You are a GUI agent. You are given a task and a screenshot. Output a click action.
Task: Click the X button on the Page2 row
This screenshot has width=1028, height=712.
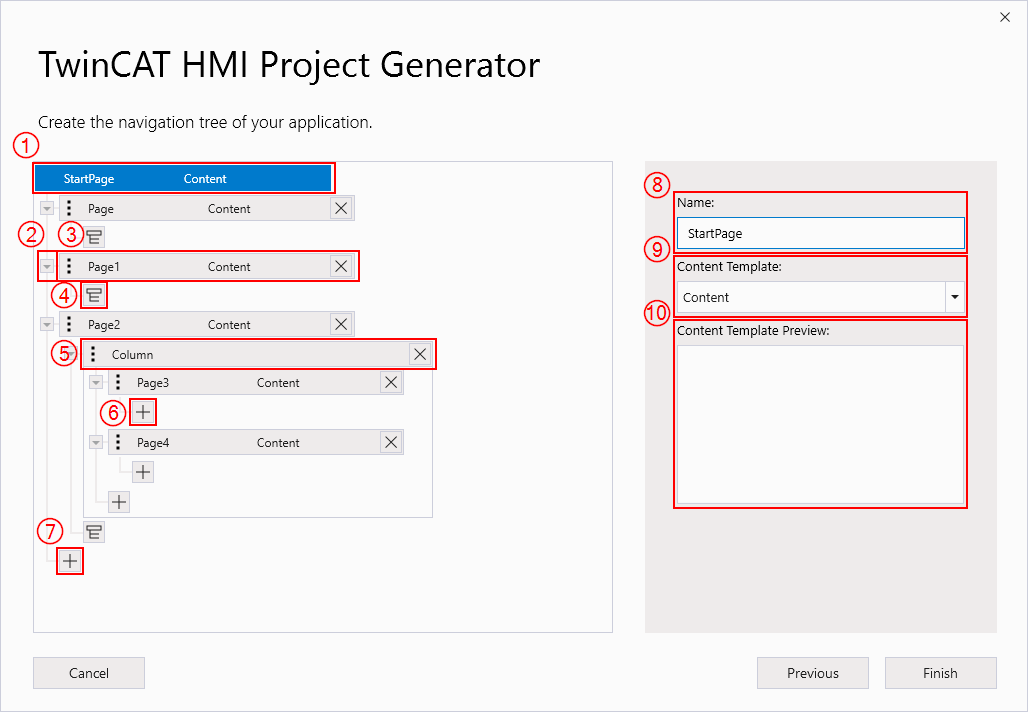tap(341, 324)
